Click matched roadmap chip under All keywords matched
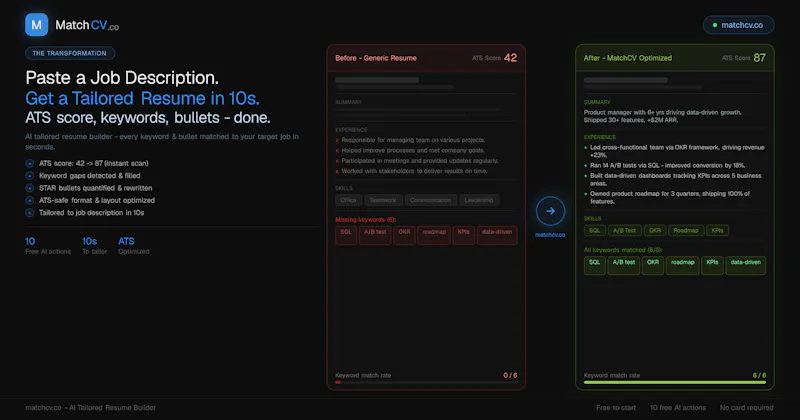The width and height of the screenshot is (800, 420). tap(683, 265)
